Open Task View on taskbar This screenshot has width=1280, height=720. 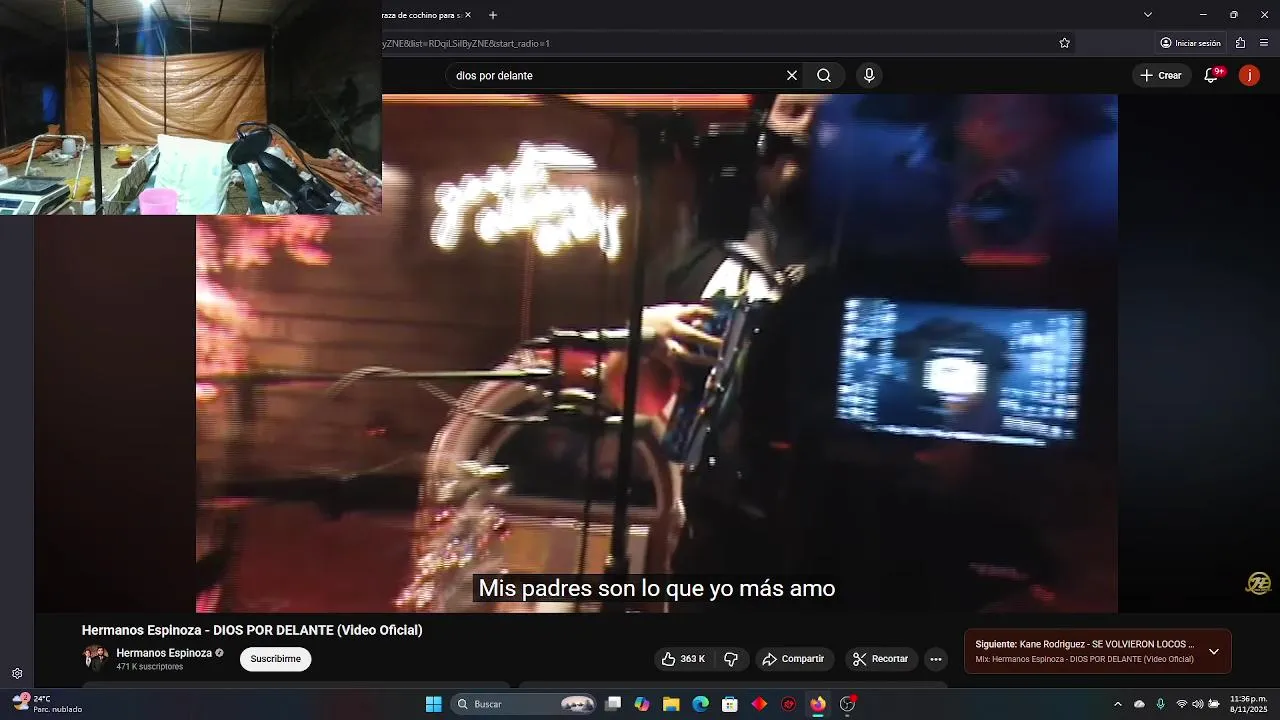(x=613, y=704)
